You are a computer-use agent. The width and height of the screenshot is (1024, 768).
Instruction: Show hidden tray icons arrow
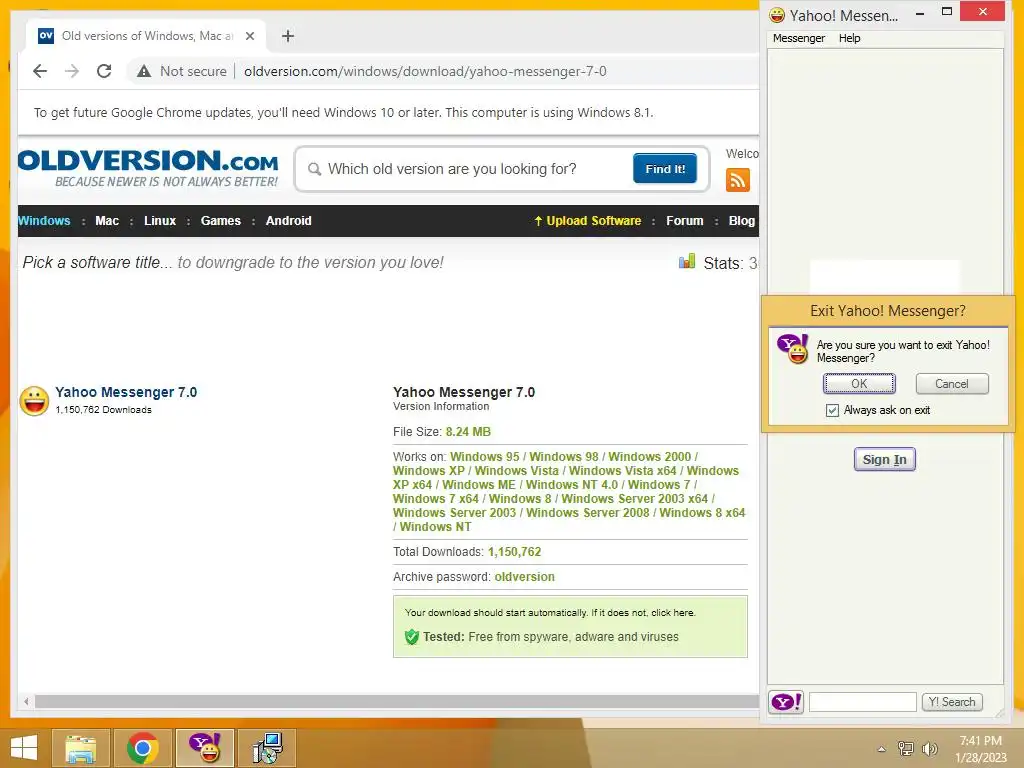[882, 749]
